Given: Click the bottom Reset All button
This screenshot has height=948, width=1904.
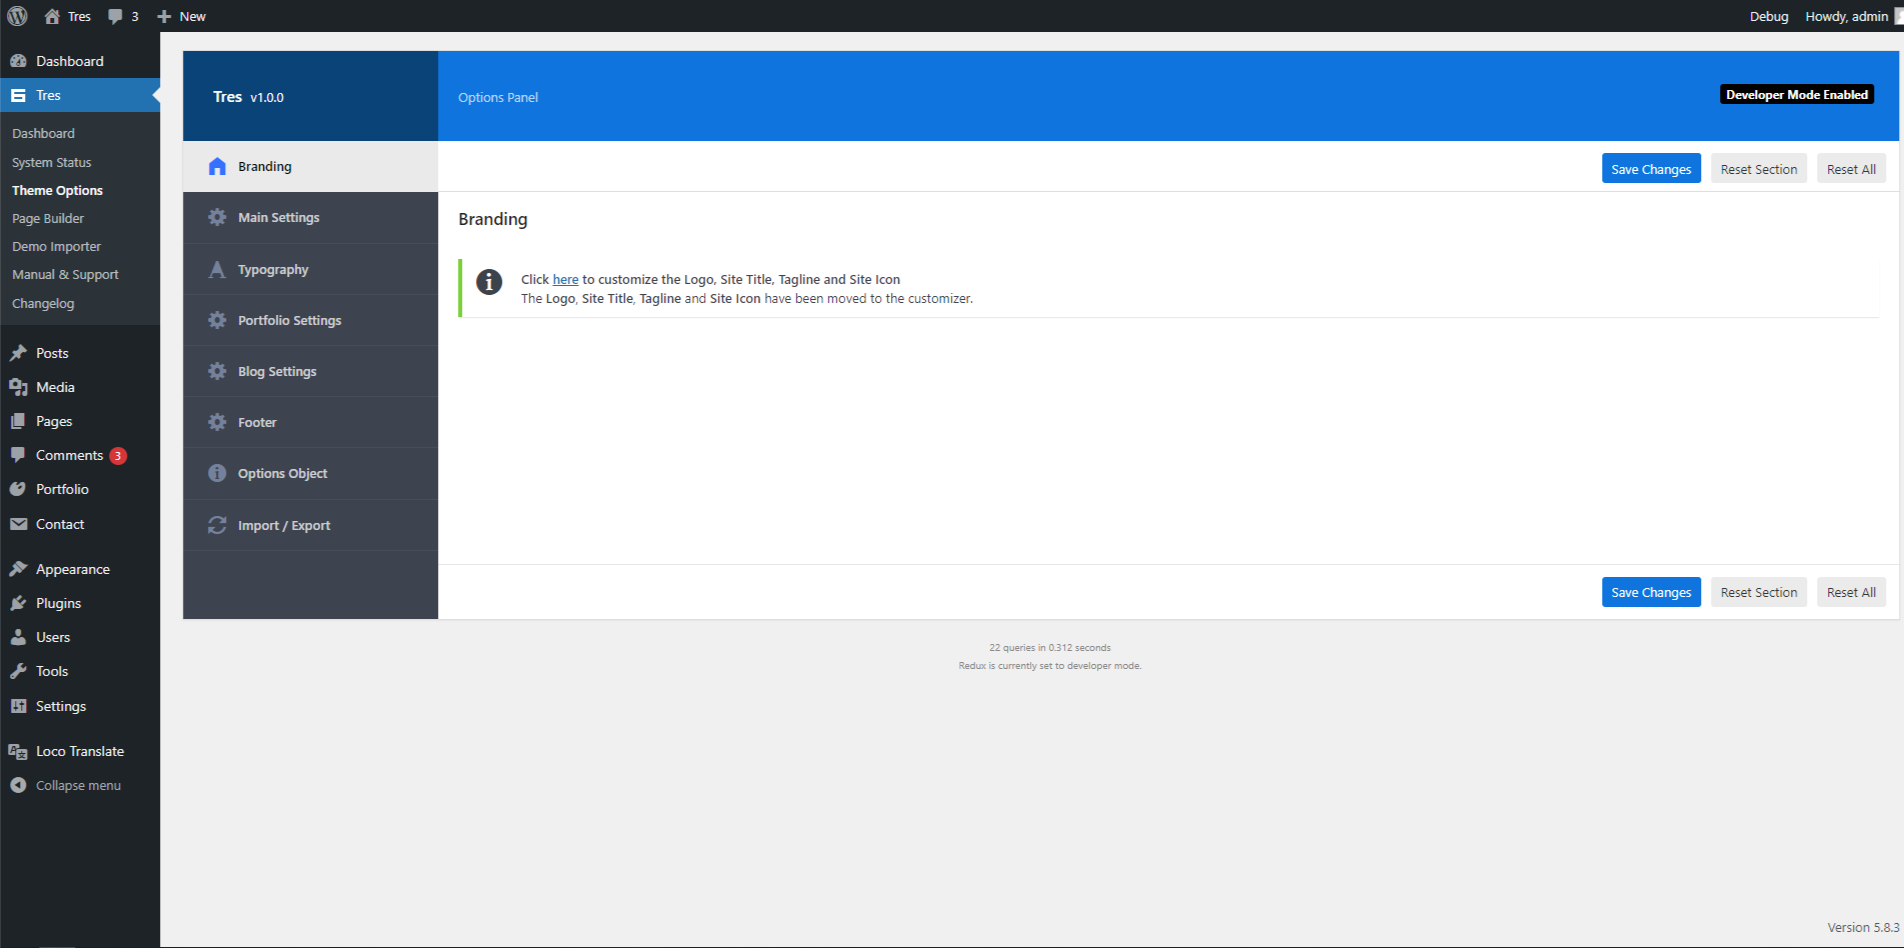Looking at the screenshot, I should (1851, 592).
